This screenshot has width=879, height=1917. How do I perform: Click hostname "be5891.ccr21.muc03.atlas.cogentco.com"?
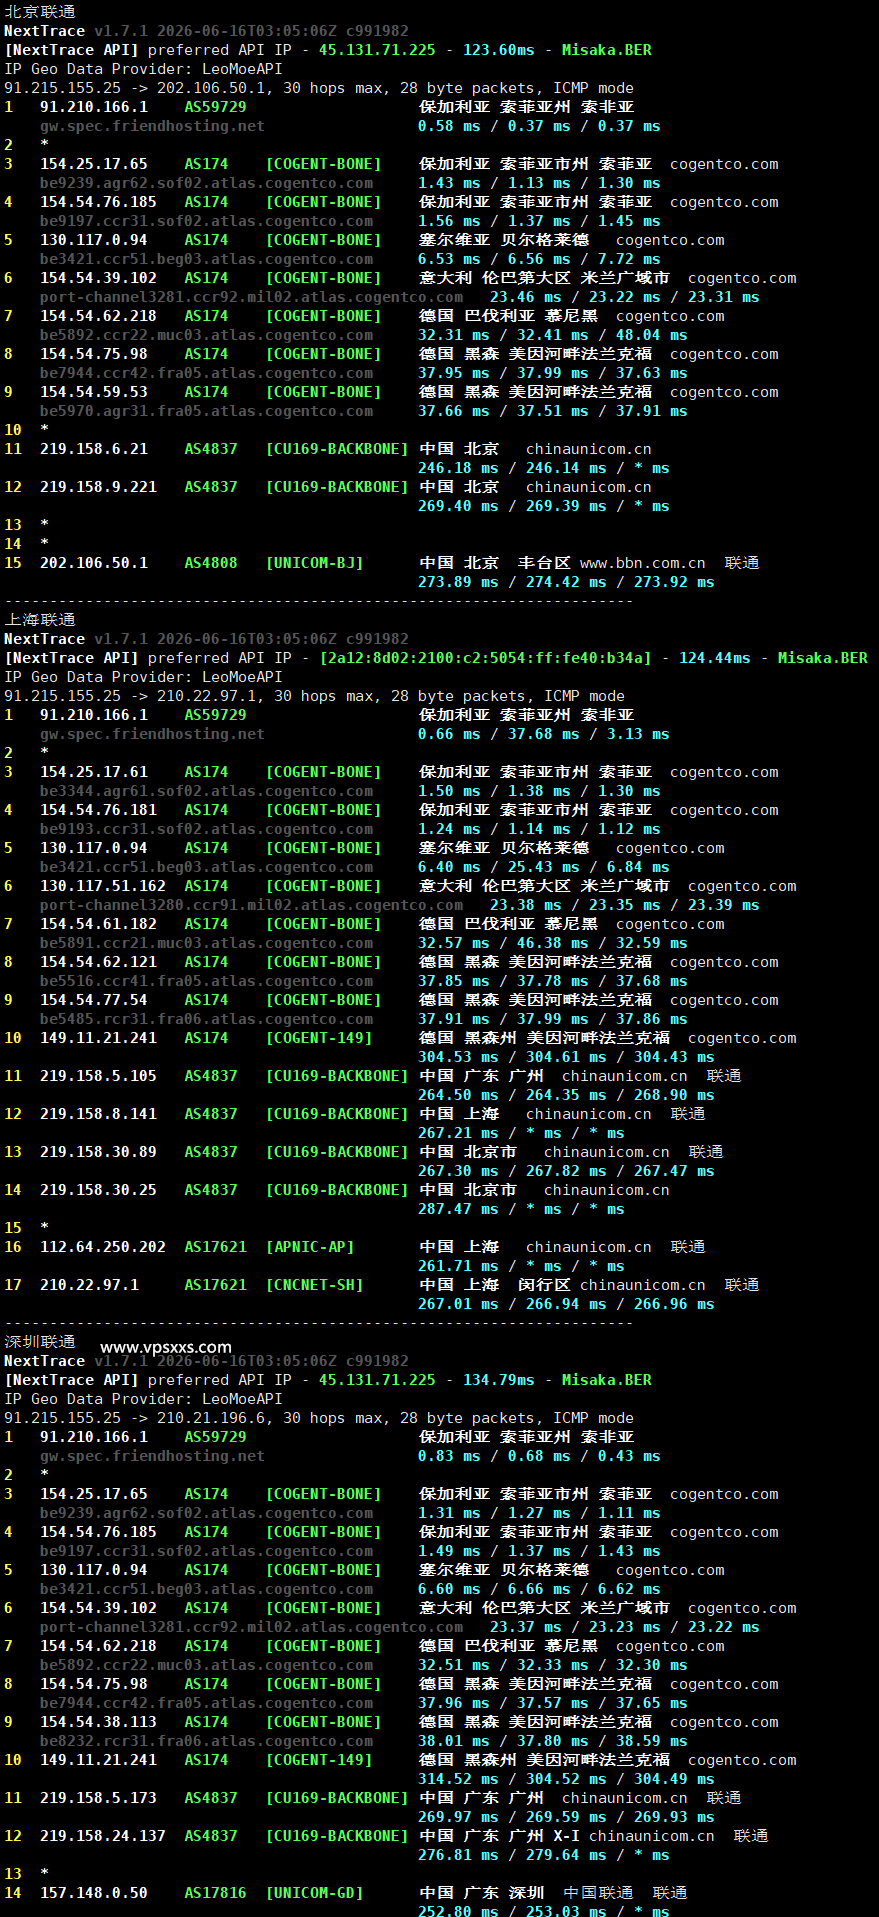pyautogui.click(x=206, y=943)
